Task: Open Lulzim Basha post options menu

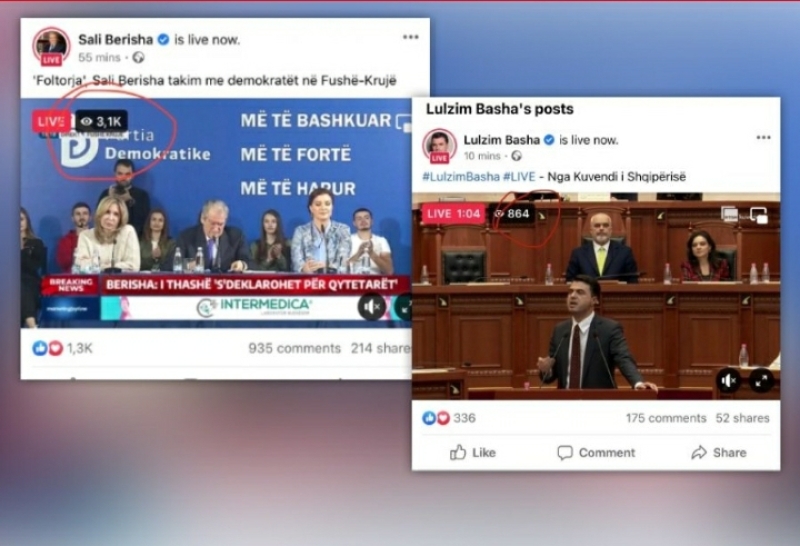Action: [763, 137]
